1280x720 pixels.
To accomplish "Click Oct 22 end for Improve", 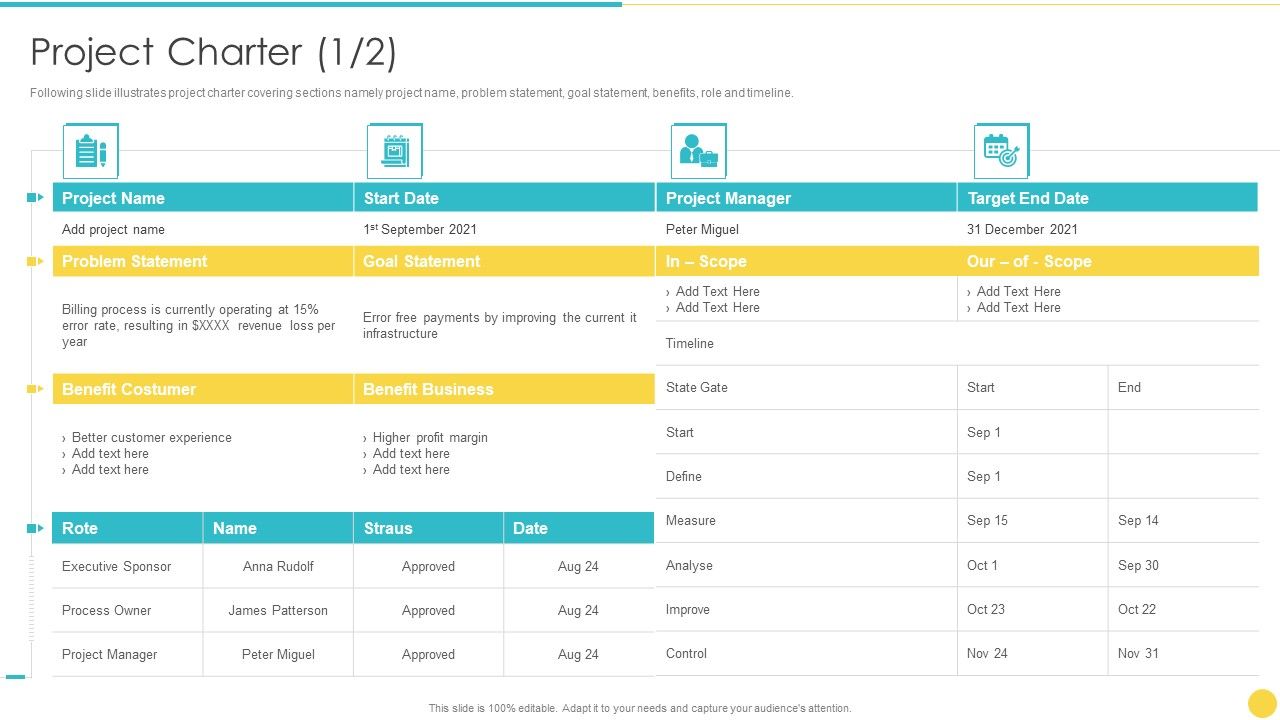I will pyautogui.click(x=1137, y=609).
